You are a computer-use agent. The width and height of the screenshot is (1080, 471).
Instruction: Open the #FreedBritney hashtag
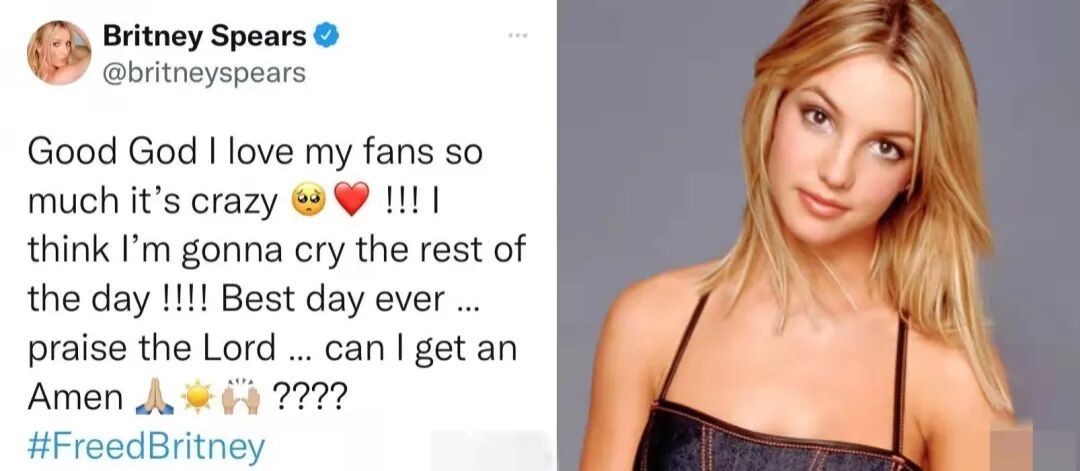(146, 447)
